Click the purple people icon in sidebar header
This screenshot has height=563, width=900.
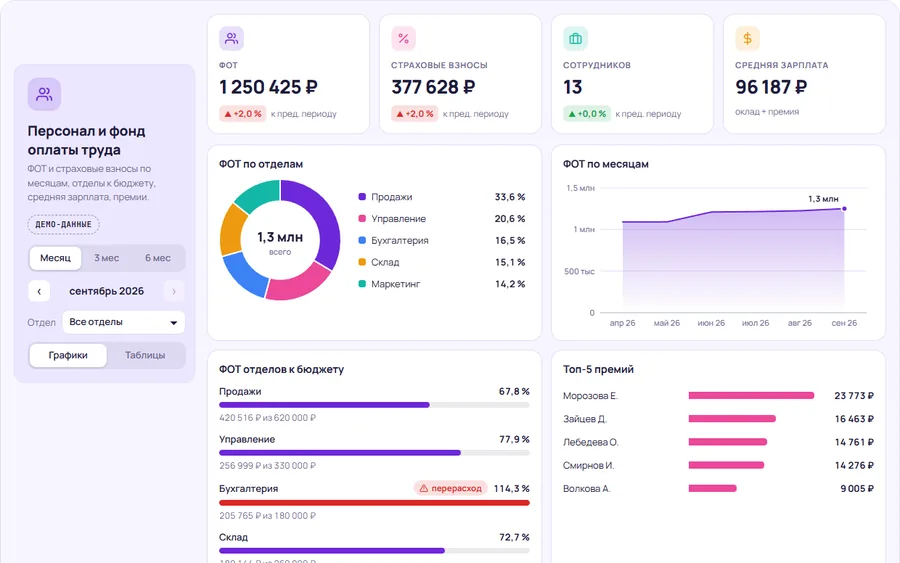coord(44,94)
